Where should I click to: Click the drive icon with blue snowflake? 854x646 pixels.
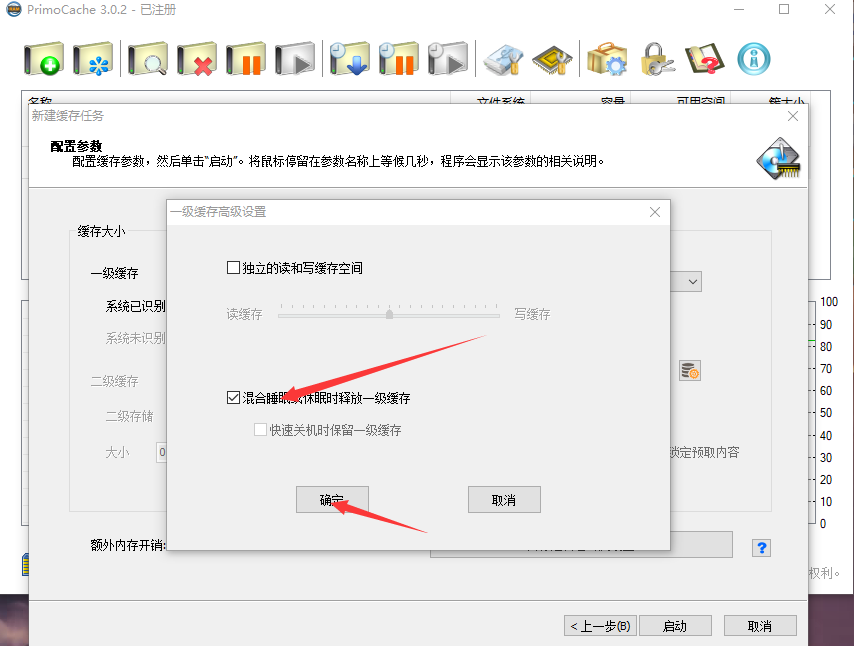(93, 59)
